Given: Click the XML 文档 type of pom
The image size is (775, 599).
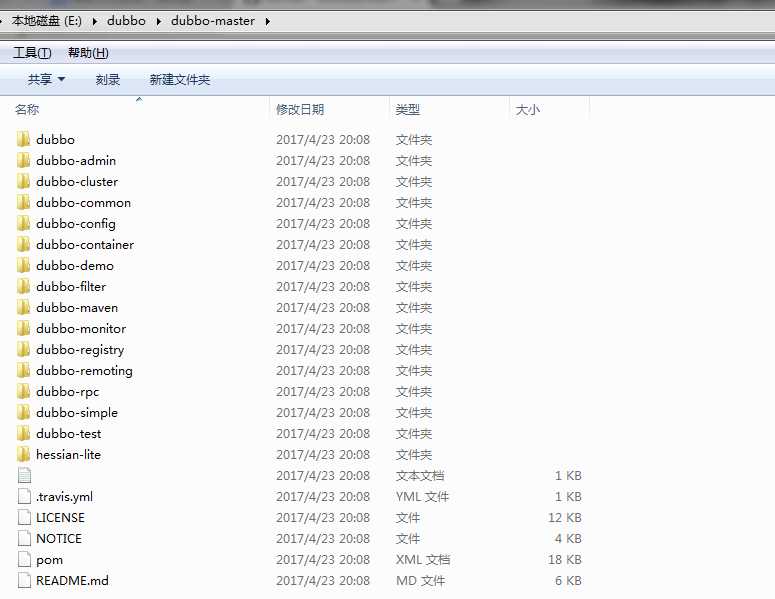Looking at the screenshot, I should click(423, 559).
